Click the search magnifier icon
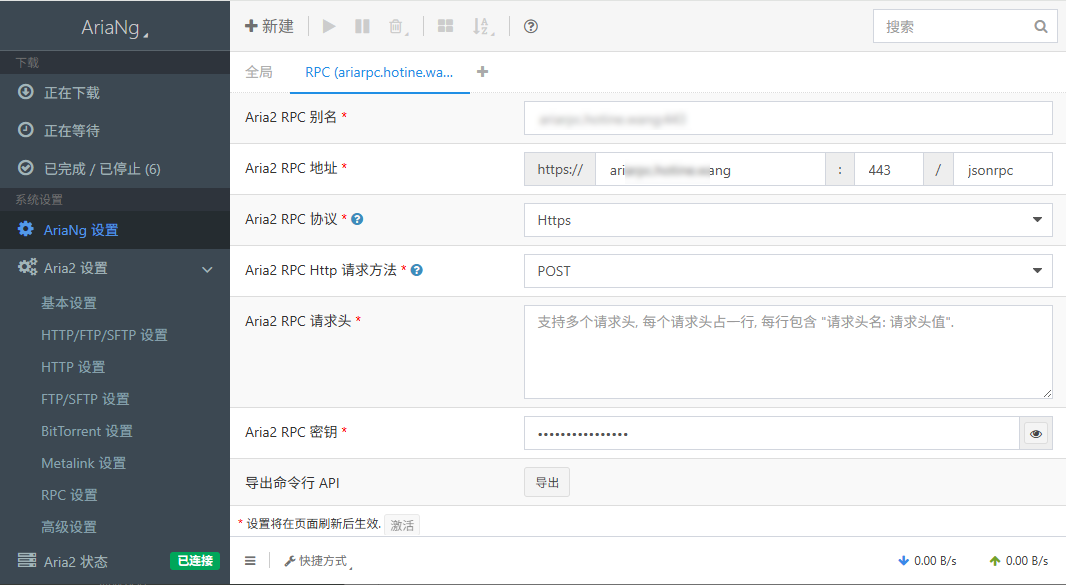Image resolution: width=1066 pixels, height=585 pixels. (1040, 26)
